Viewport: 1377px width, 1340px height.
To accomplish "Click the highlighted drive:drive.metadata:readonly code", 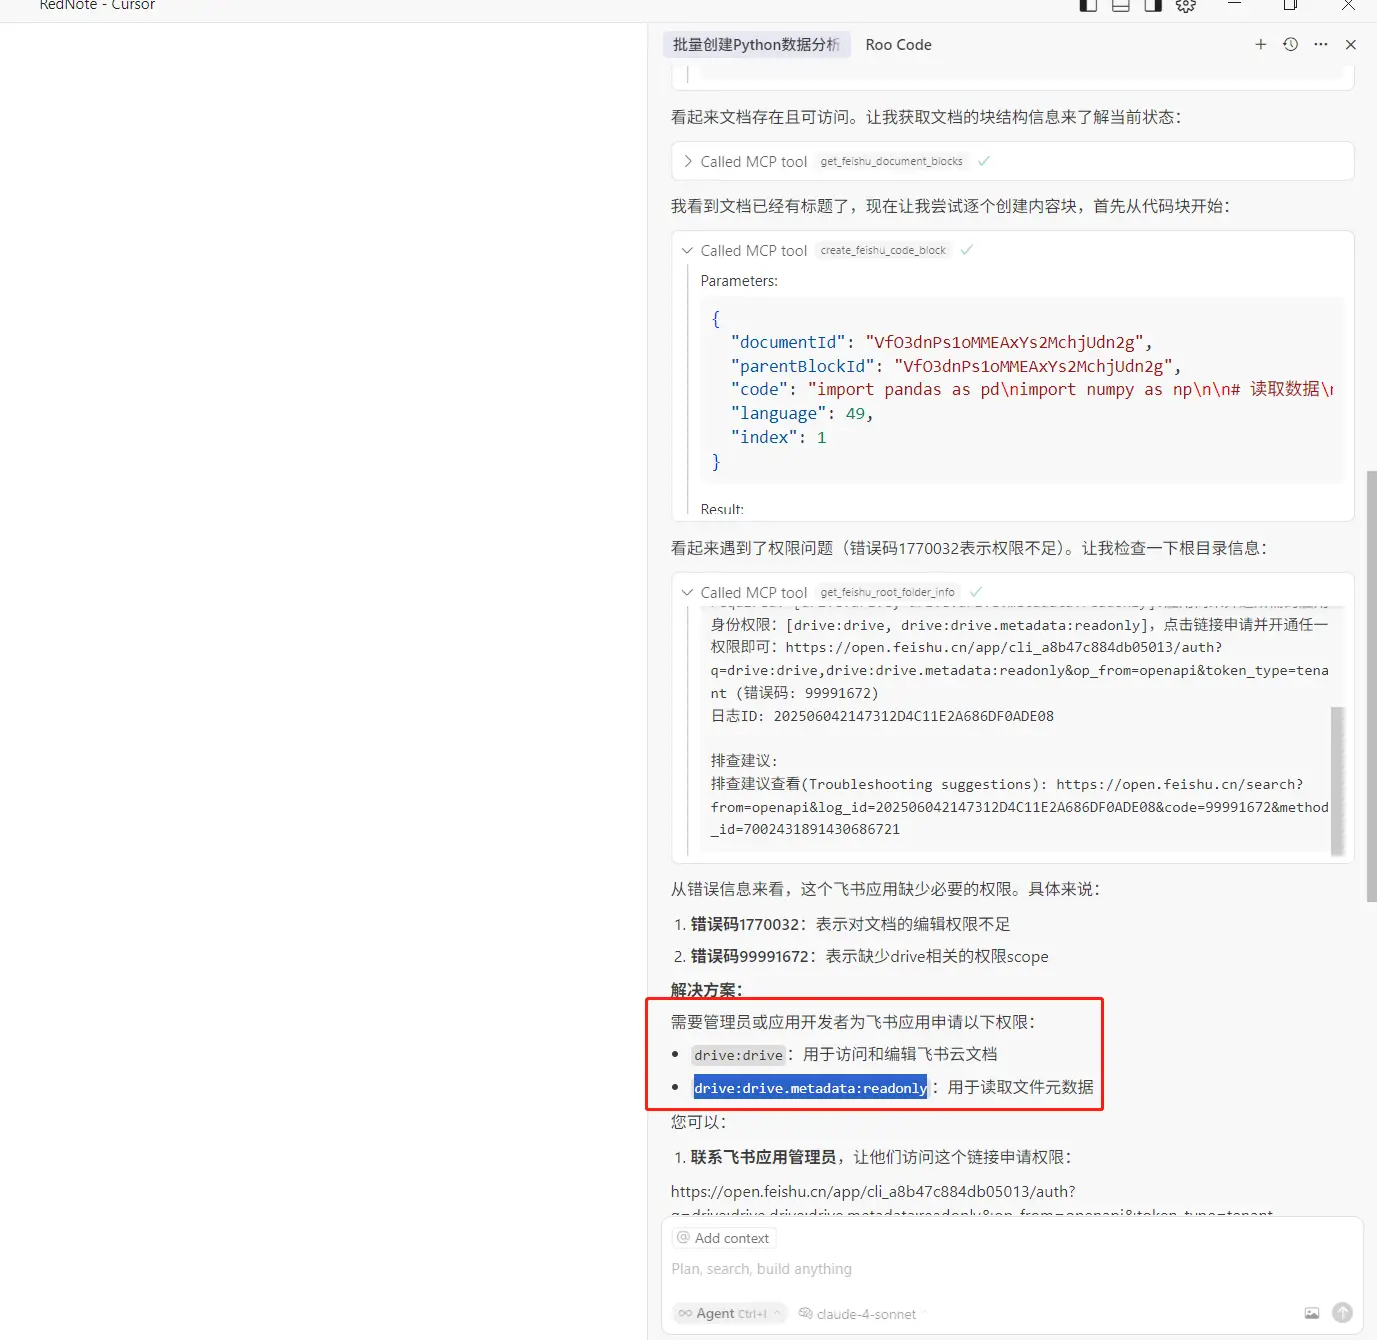I will pyautogui.click(x=810, y=1088).
